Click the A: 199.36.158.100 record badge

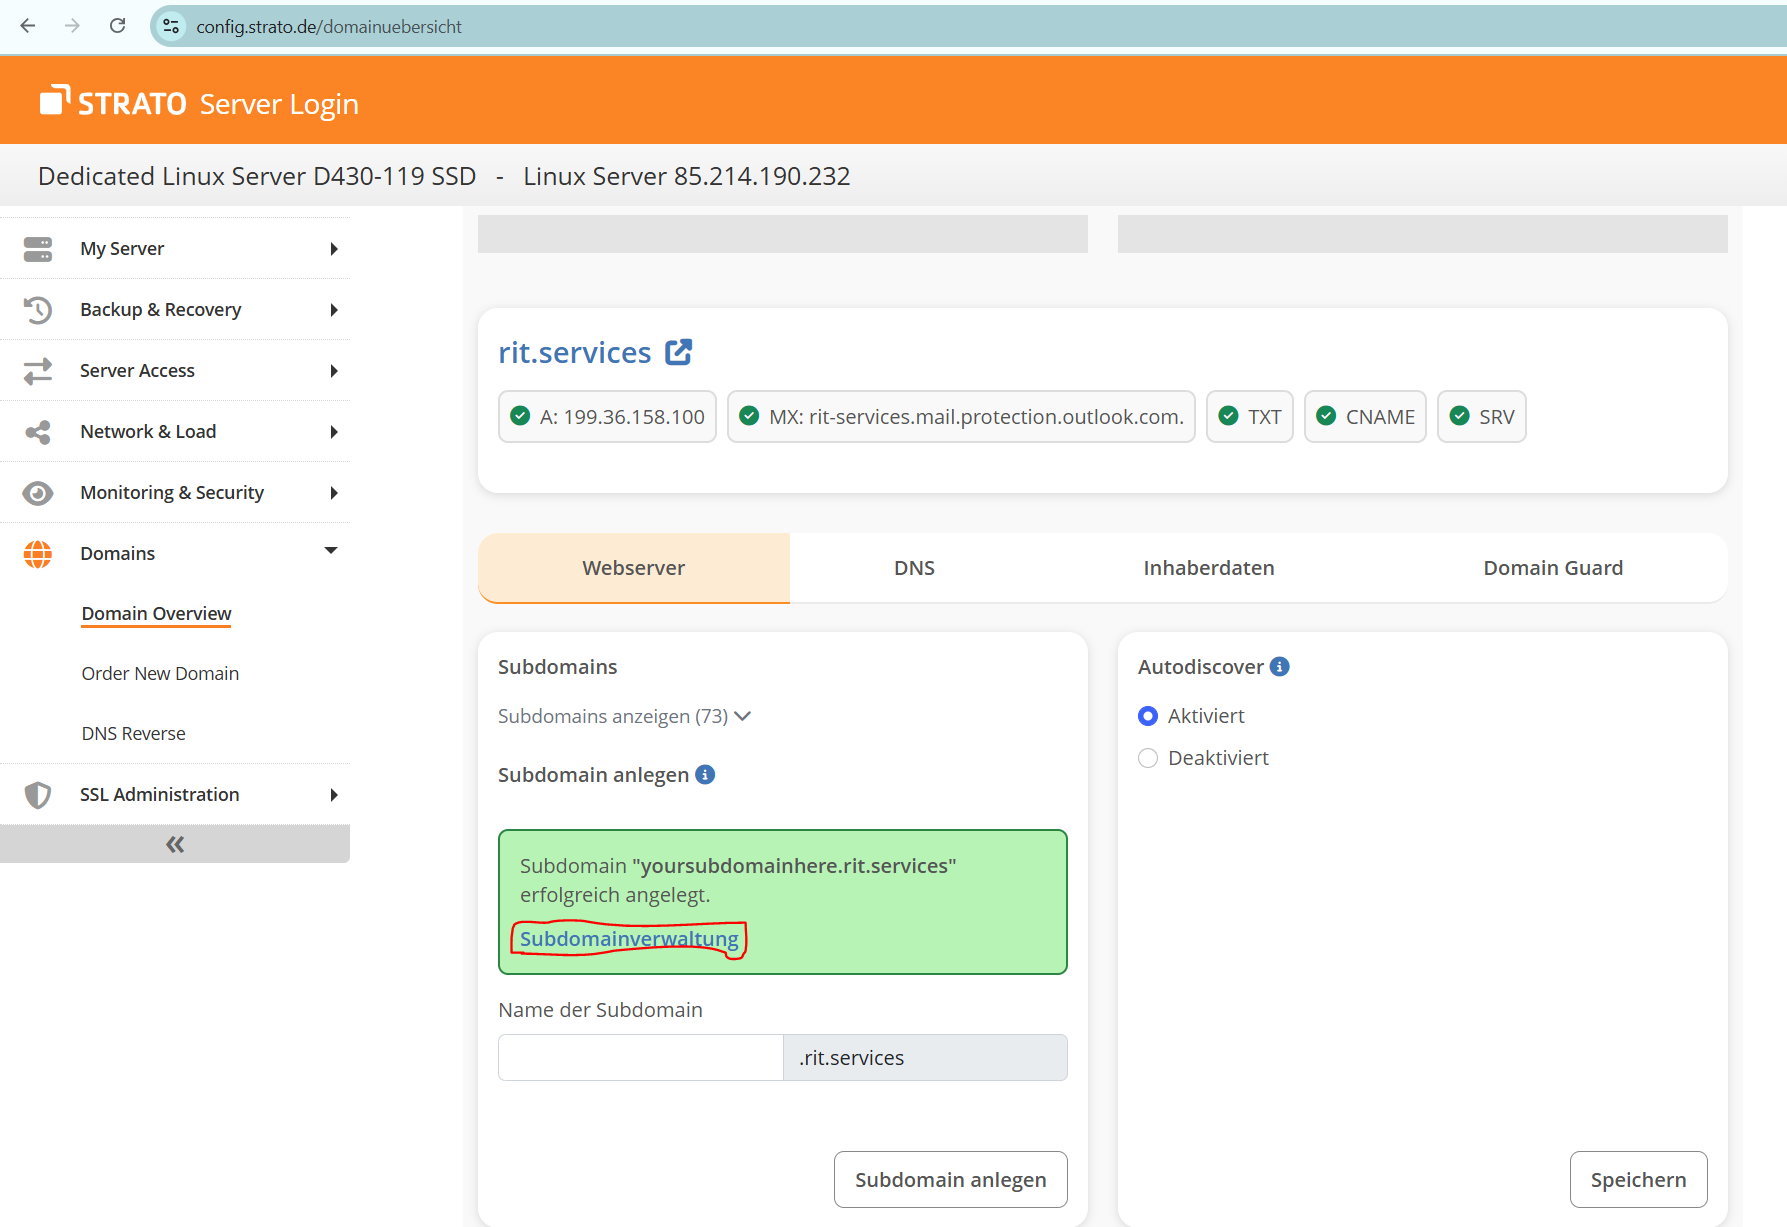tap(607, 416)
